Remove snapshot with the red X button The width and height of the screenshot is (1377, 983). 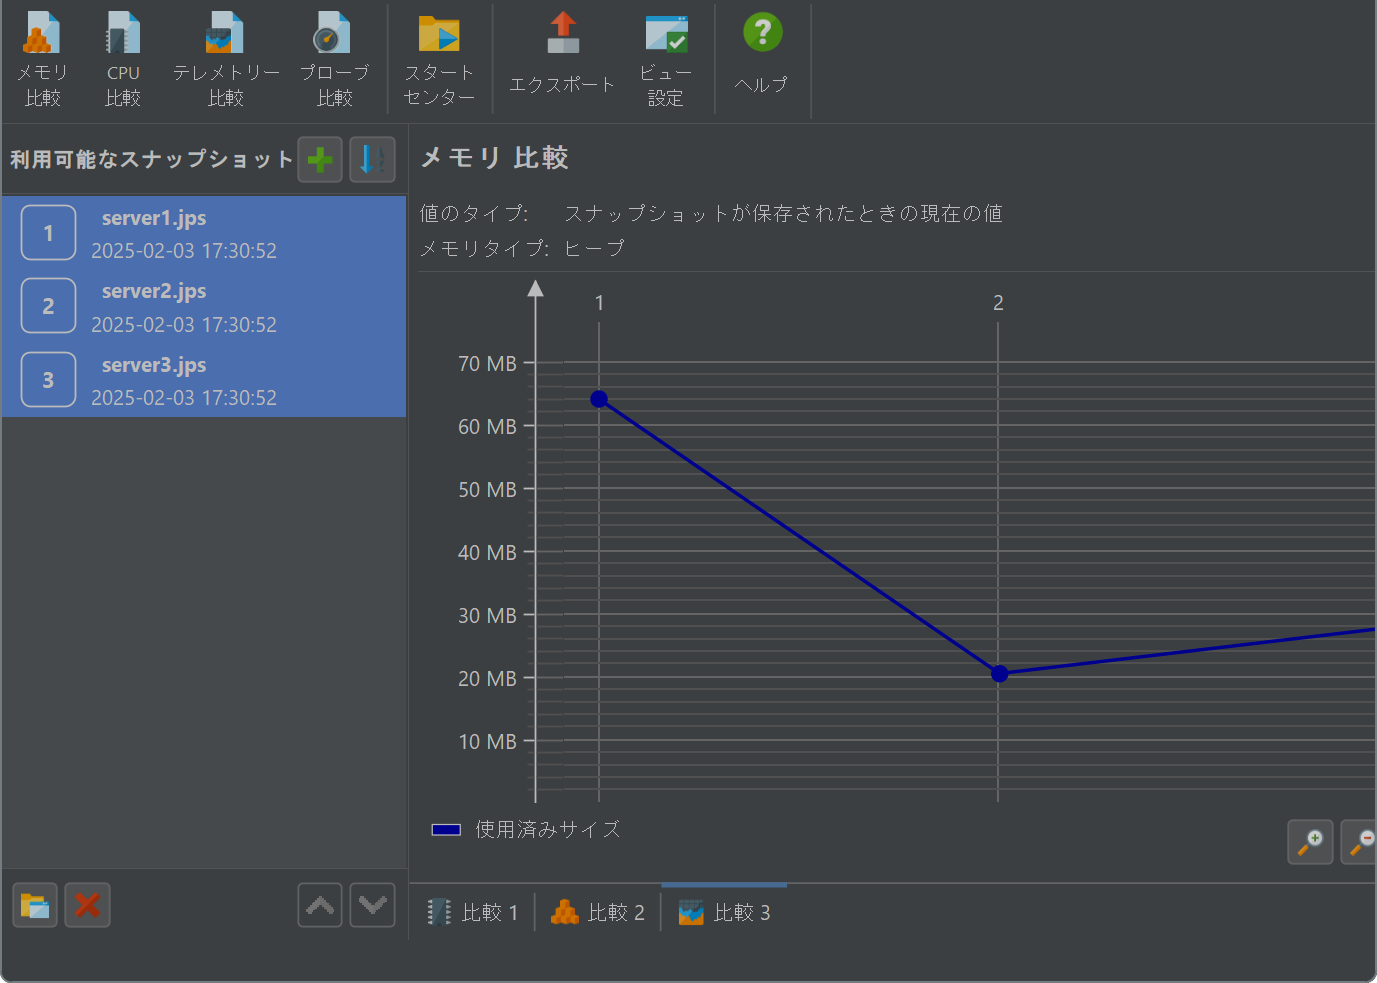click(x=87, y=906)
